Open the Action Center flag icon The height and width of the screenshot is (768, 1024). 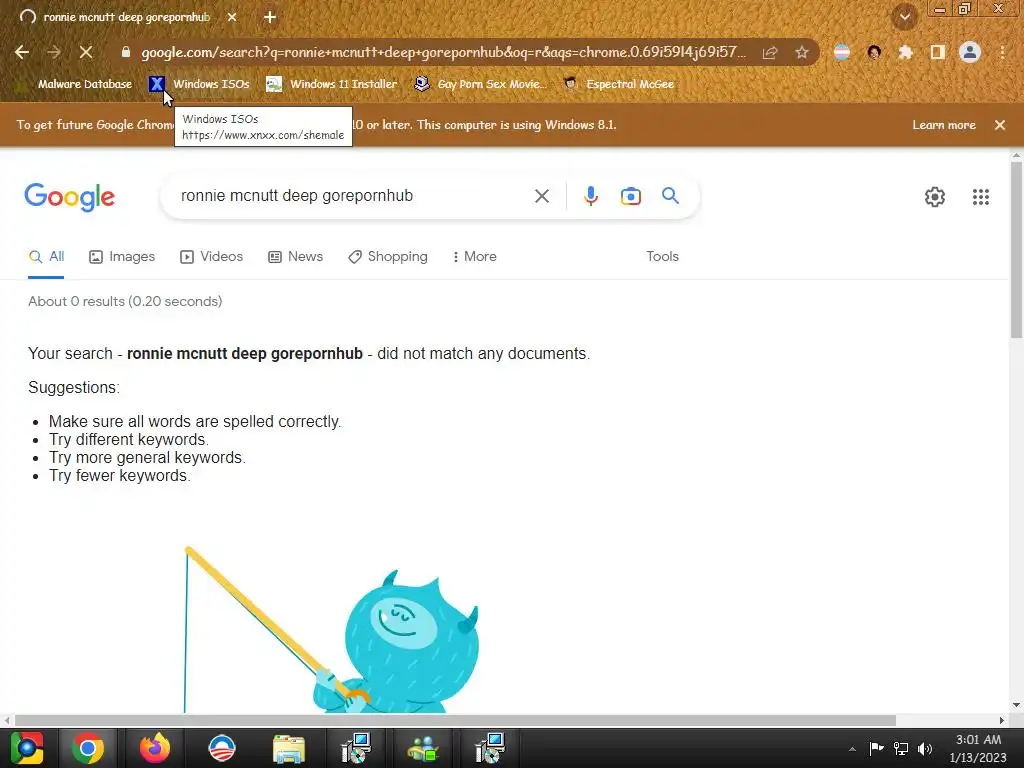876,748
